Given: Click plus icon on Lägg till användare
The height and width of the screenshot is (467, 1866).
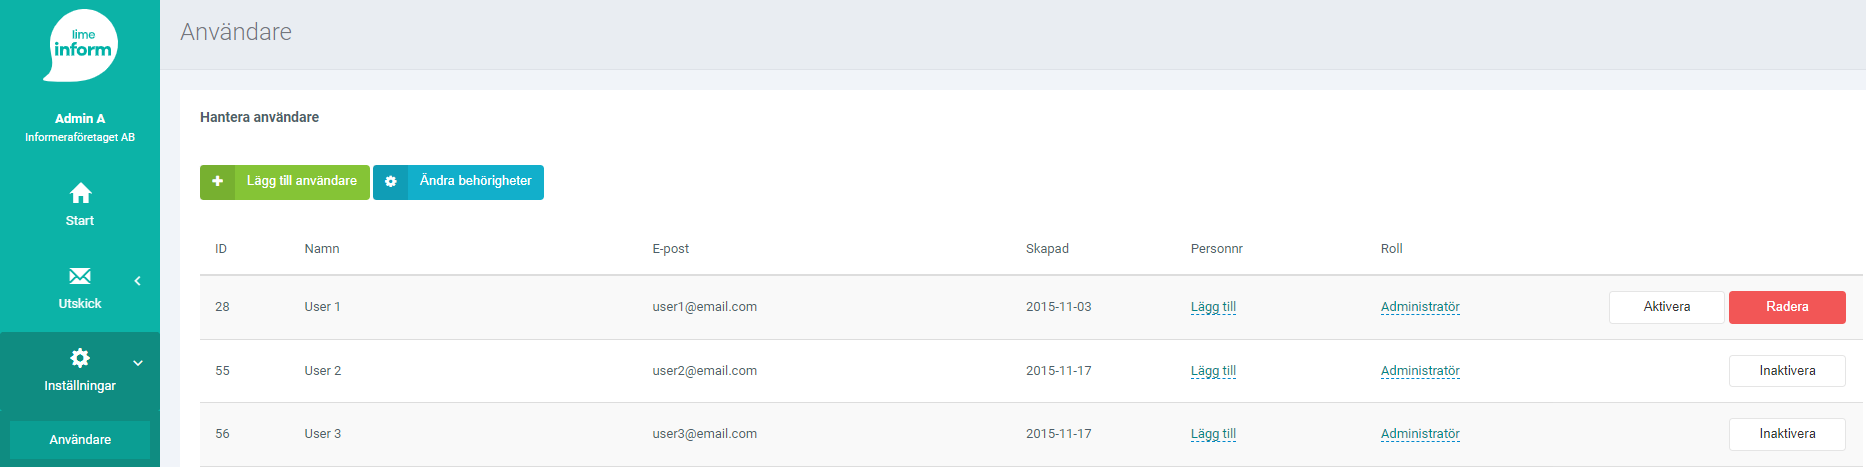Looking at the screenshot, I should pyautogui.click(x=217, y=182).
